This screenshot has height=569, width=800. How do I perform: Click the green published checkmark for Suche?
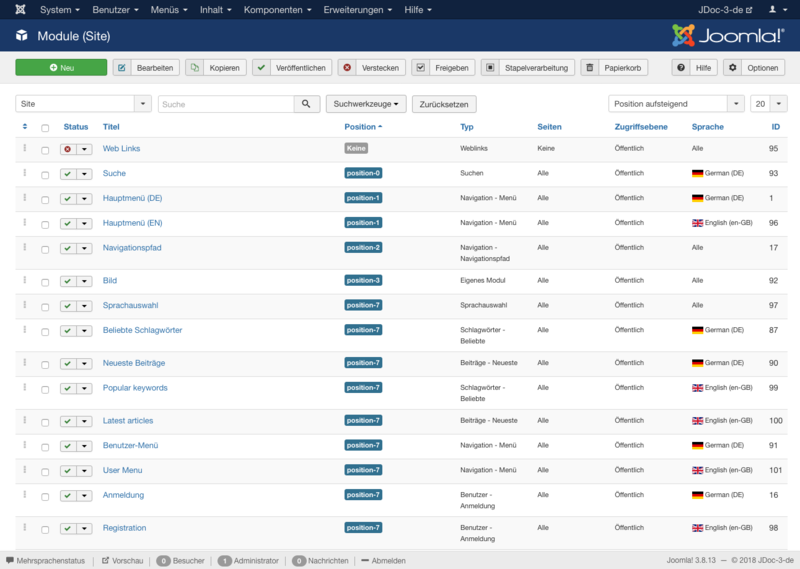[68, 174]
